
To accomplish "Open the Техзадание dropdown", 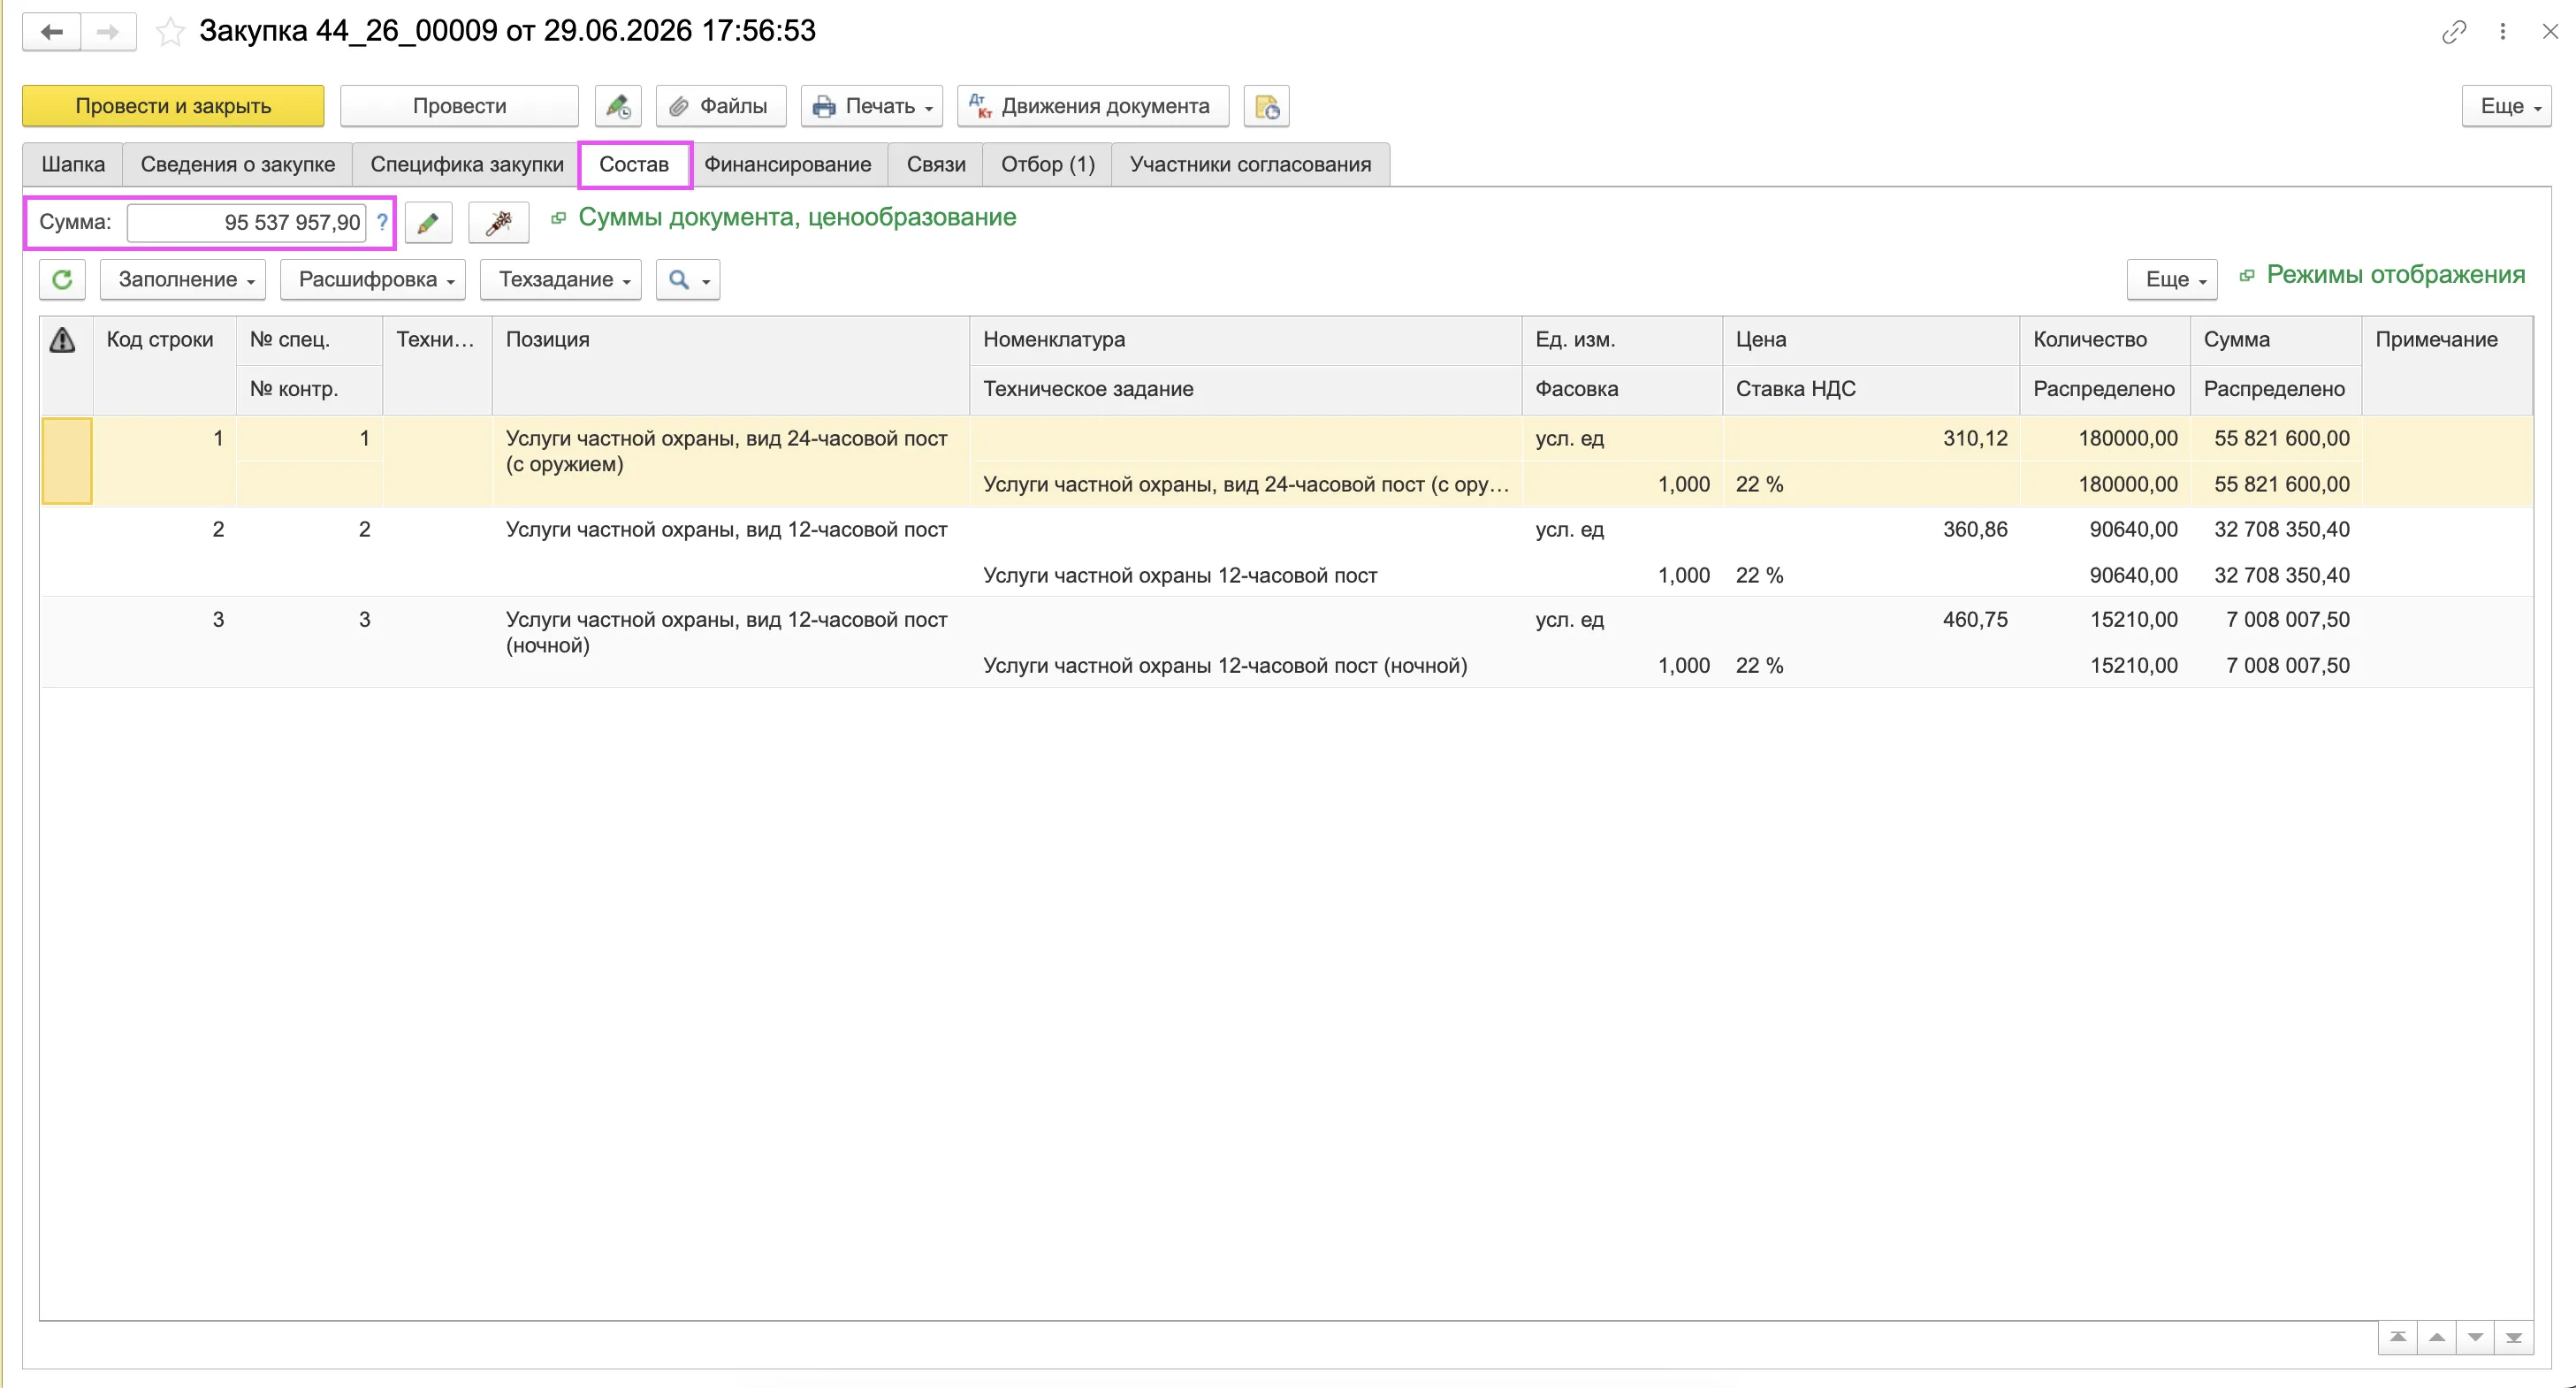I will click(x=561, y=280).
